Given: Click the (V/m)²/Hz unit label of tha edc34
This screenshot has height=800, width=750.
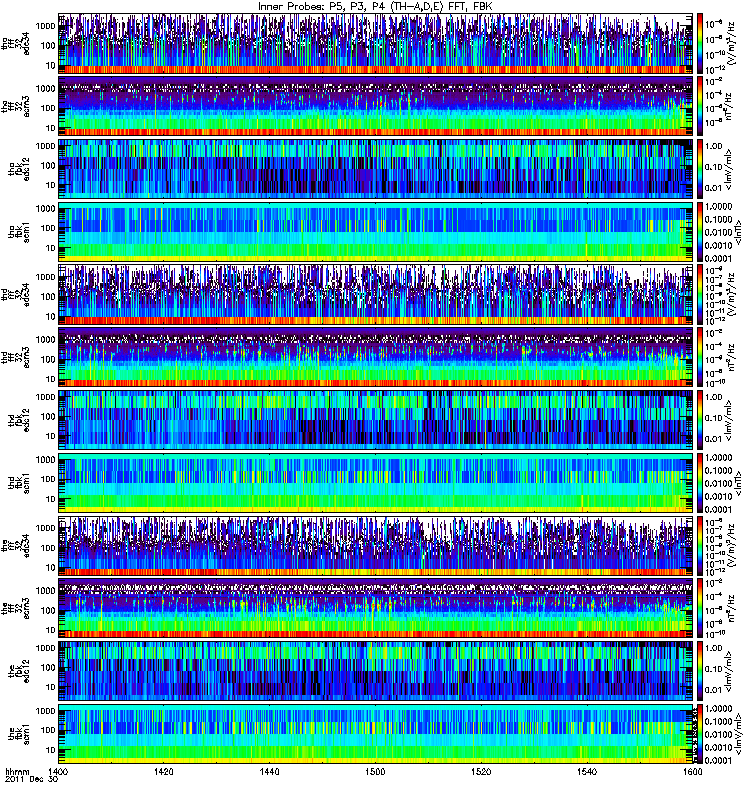Looking at the screenshot, I should pos(732,43).
